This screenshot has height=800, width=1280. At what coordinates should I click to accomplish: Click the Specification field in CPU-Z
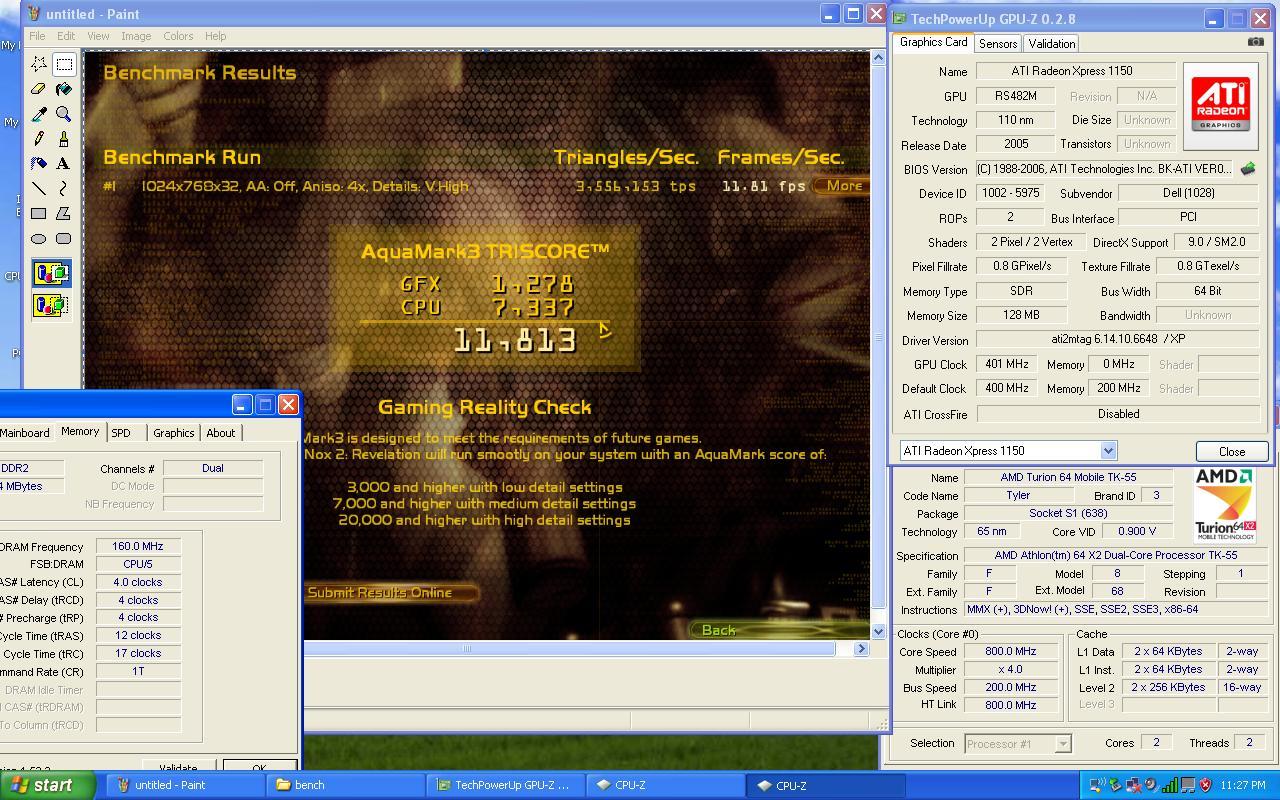coord(1115,555)
